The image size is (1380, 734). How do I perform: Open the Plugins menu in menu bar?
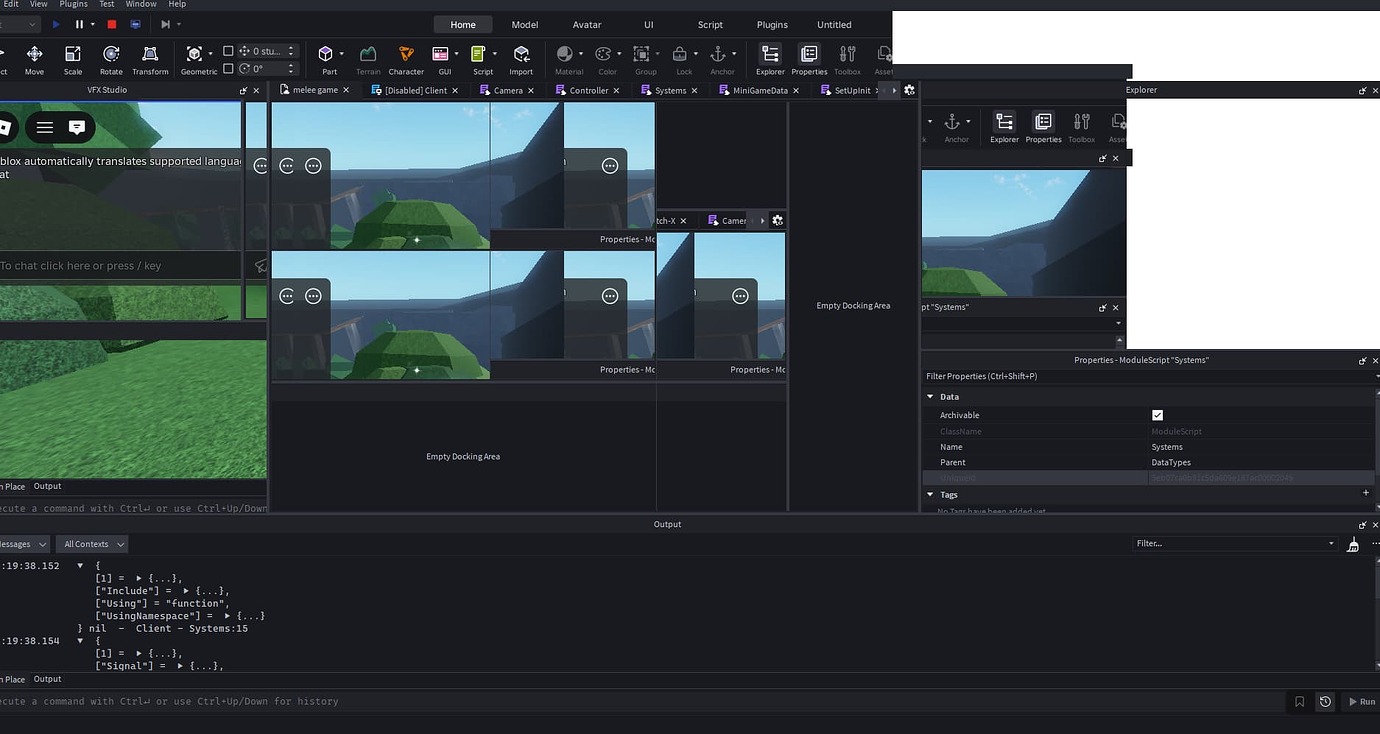tap(73, 4)
